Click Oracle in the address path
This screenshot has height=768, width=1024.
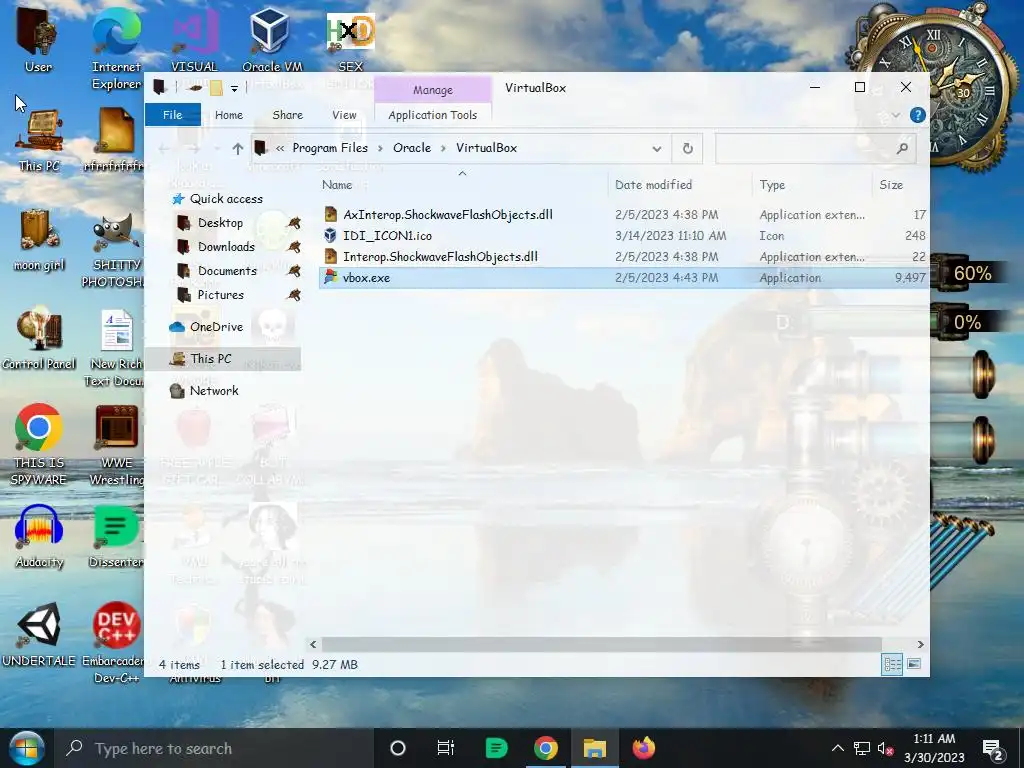[x=411, y=148]
